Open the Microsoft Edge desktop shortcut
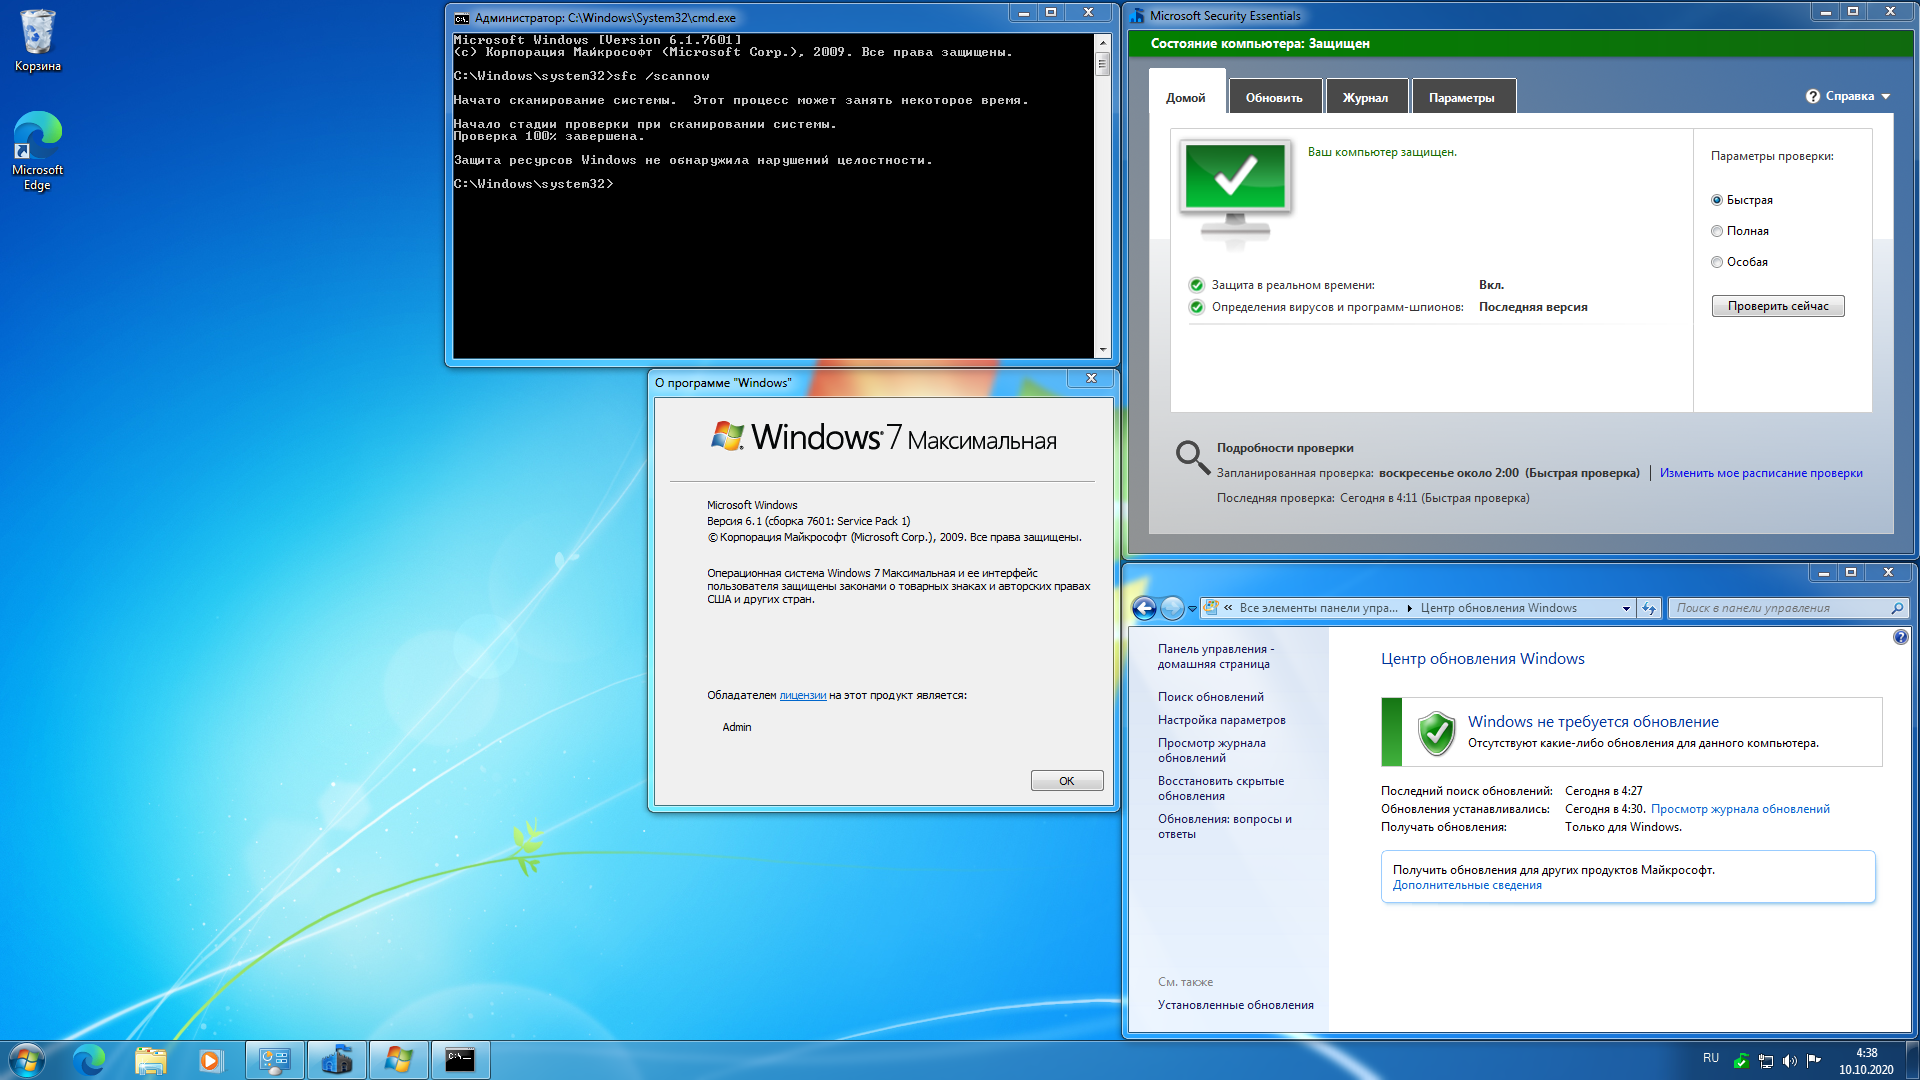The height and width of the screenshot is (1080, 1920). coord(37,151)
